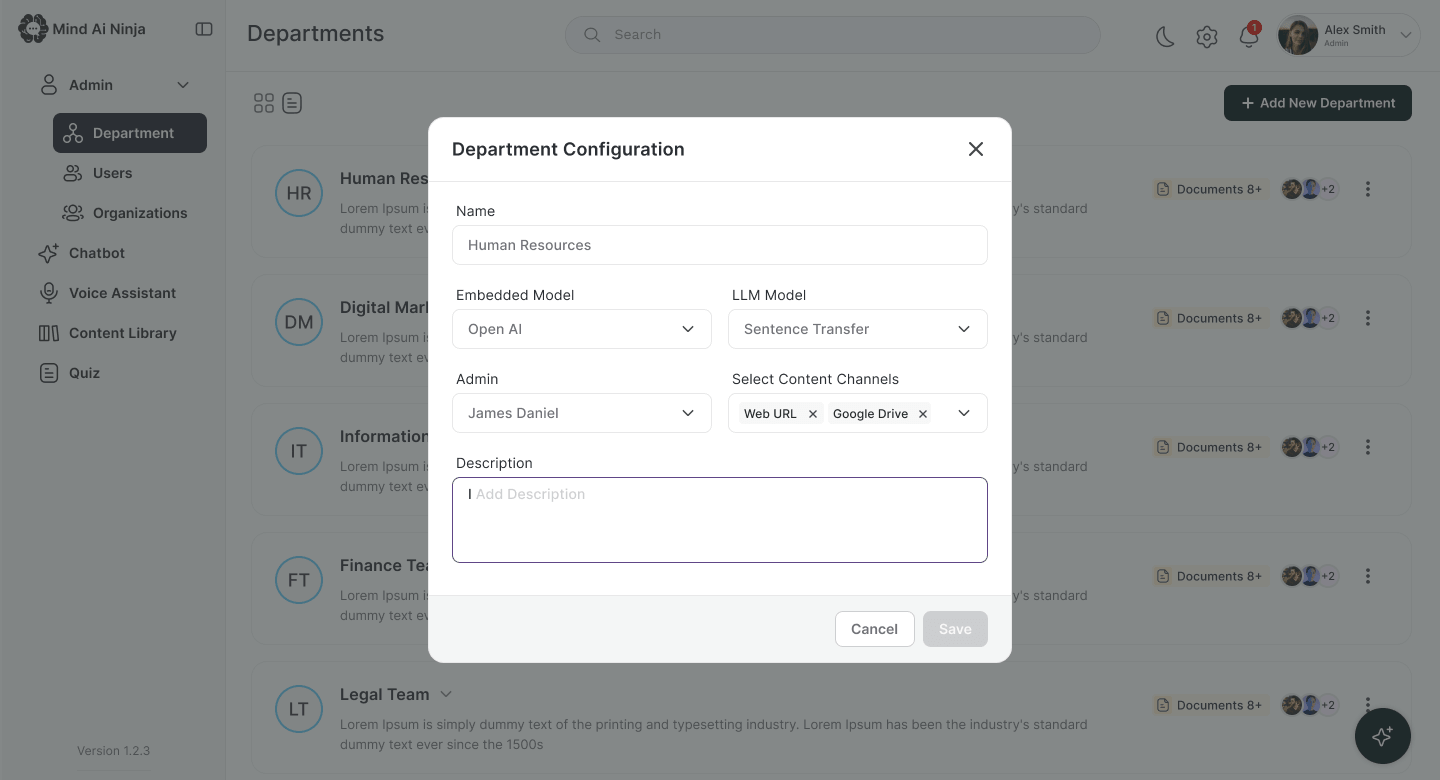Viewport: 1440px width, 780px height.
Task: Open Organizations in sidebar
Action: [x=130, y=213]
